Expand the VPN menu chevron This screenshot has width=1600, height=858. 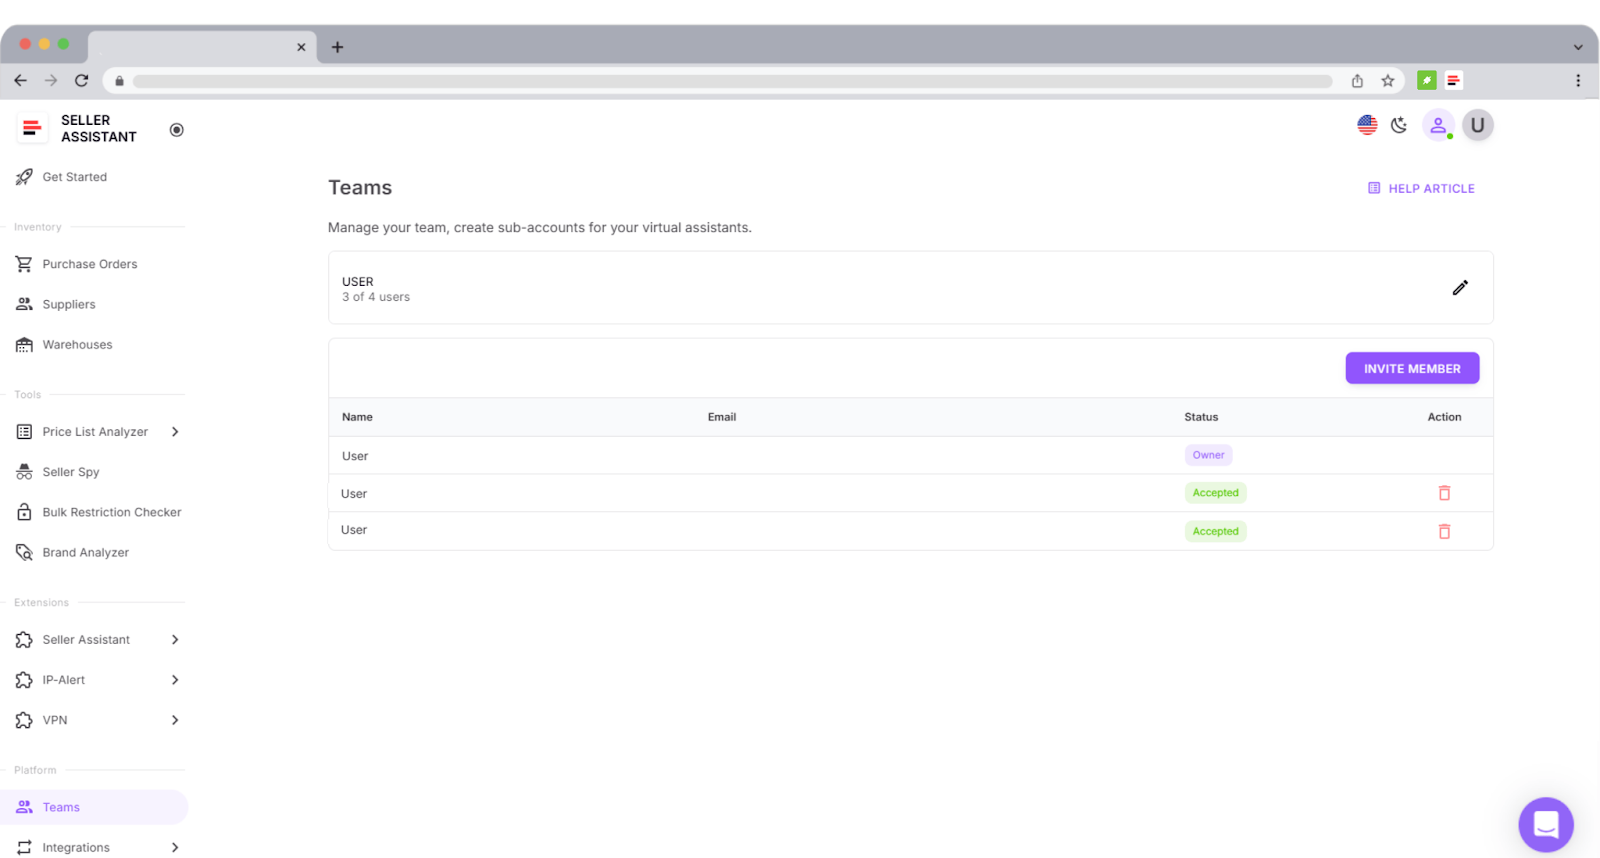click(175, 720)
